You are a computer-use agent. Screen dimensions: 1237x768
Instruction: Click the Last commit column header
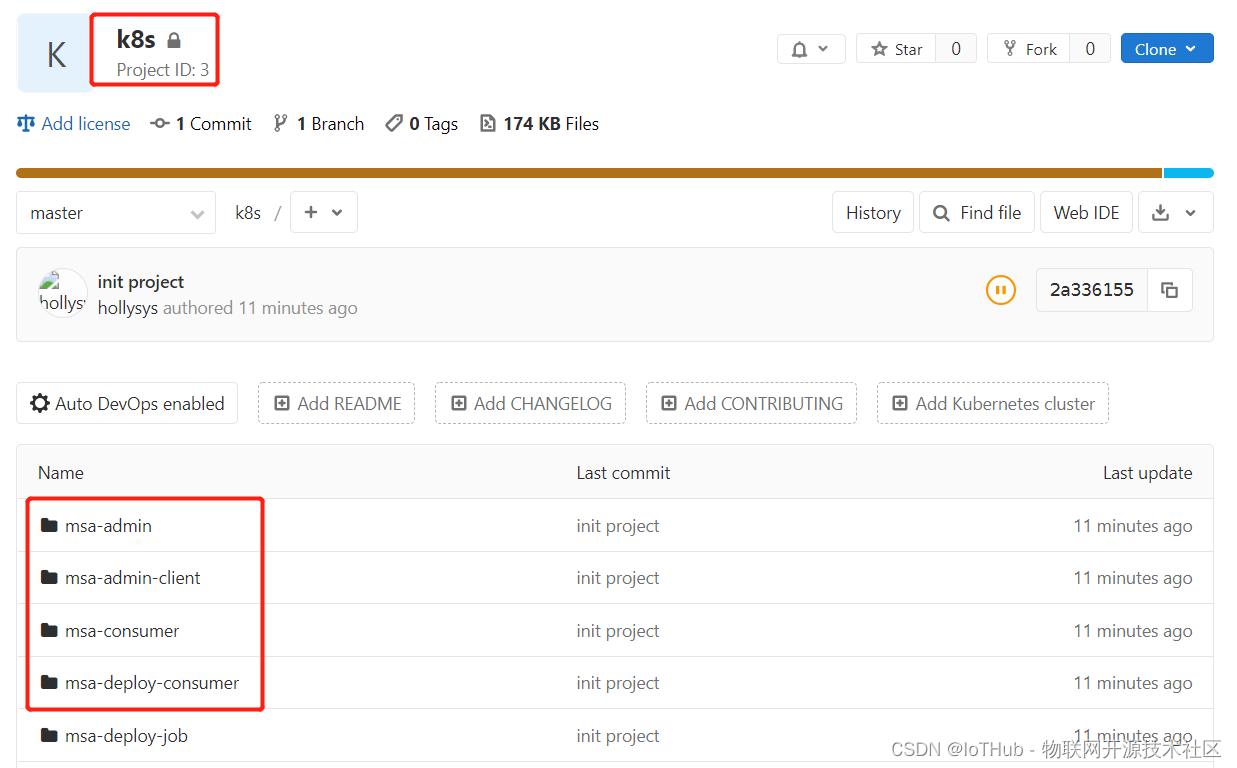[623, 473]
